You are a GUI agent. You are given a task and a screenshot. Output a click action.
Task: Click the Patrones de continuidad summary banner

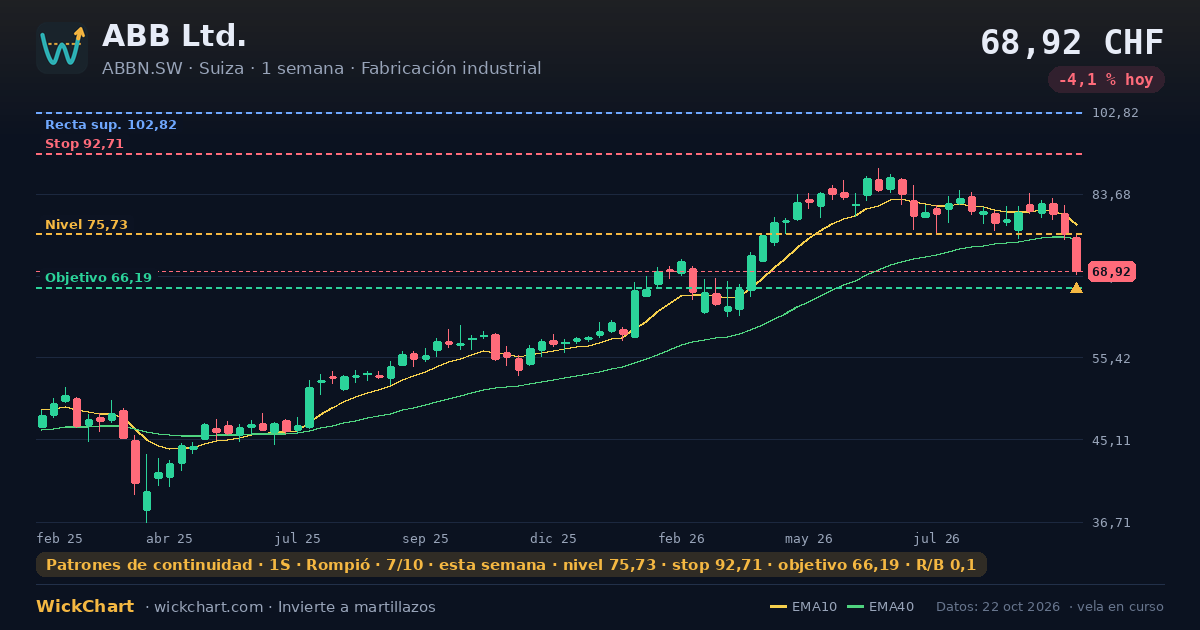511,565
